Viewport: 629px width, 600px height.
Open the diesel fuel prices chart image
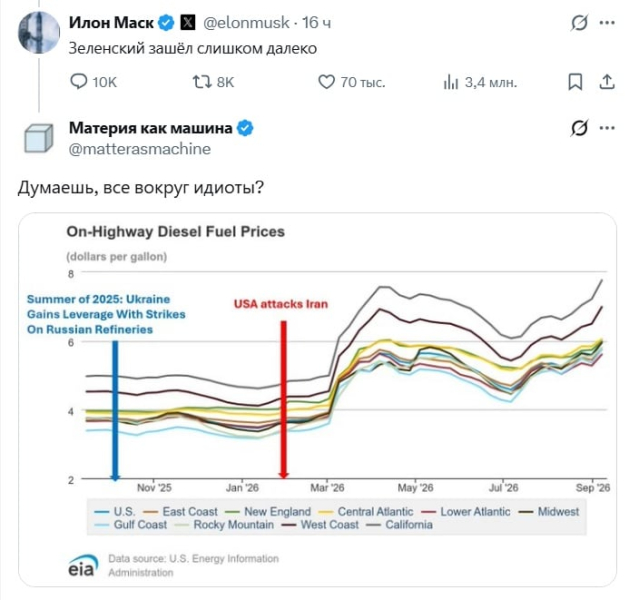pos(317,399)
